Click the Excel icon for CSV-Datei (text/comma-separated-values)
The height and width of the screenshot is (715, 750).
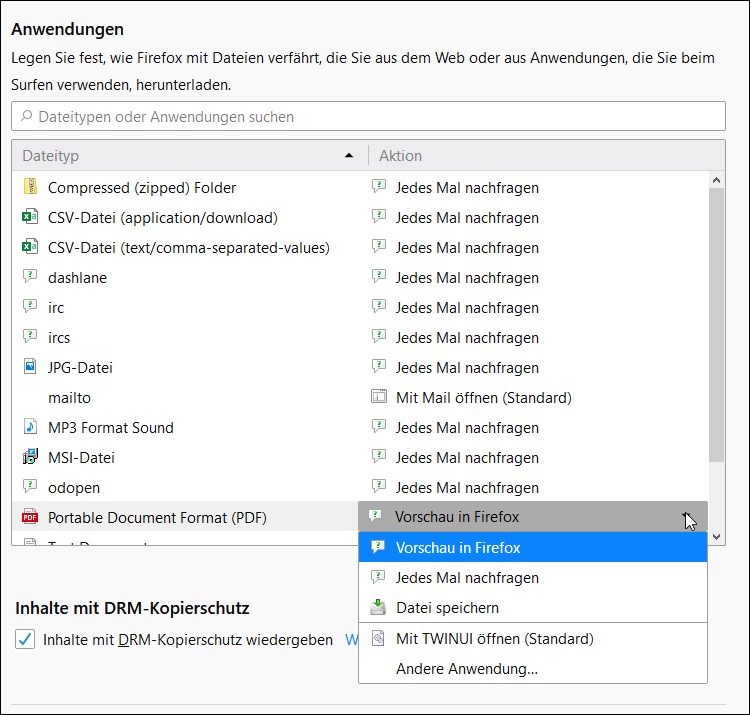tap(30, 247)
